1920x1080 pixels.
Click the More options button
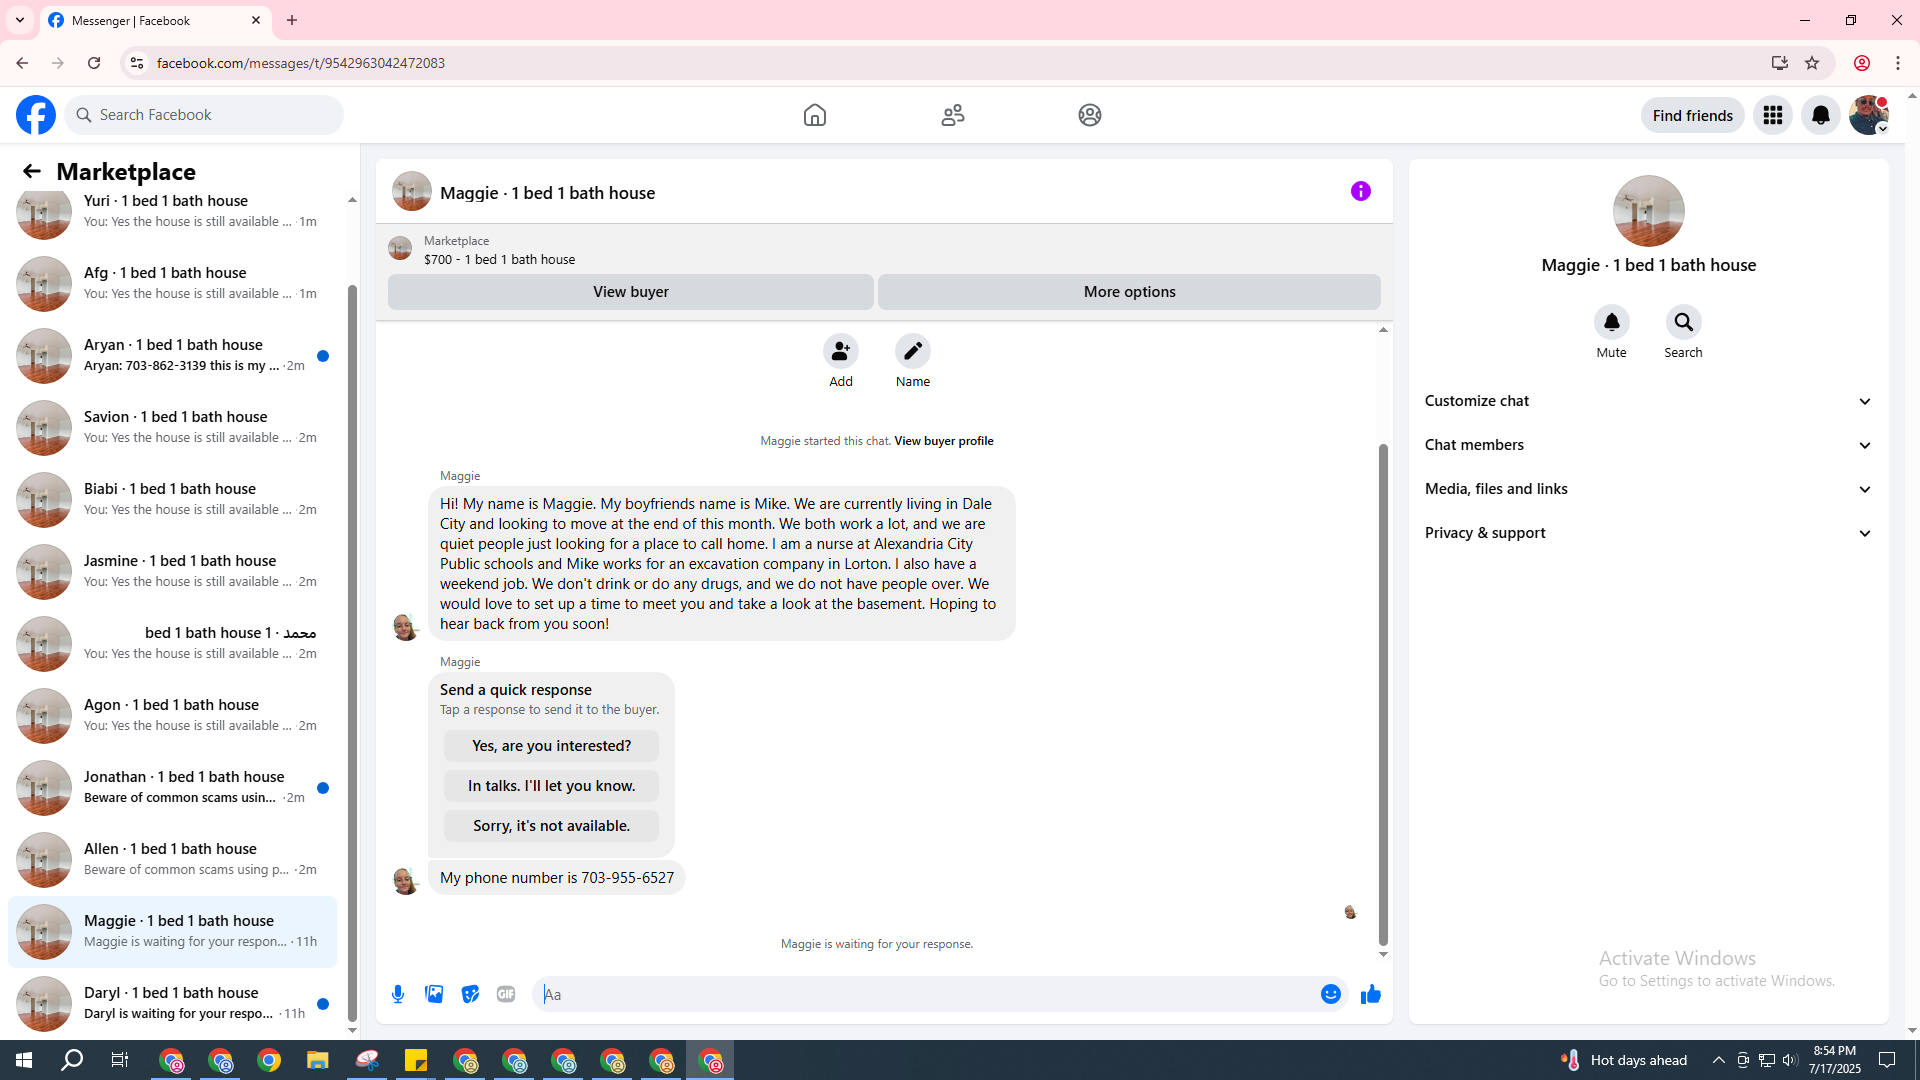click(x=1130, y=292)
